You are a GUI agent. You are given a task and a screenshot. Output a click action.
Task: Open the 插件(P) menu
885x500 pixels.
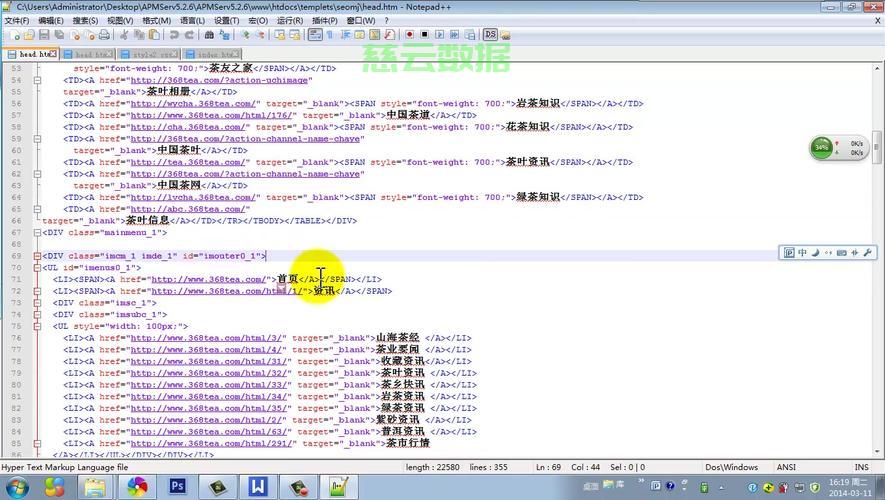[x=325, y=20]
